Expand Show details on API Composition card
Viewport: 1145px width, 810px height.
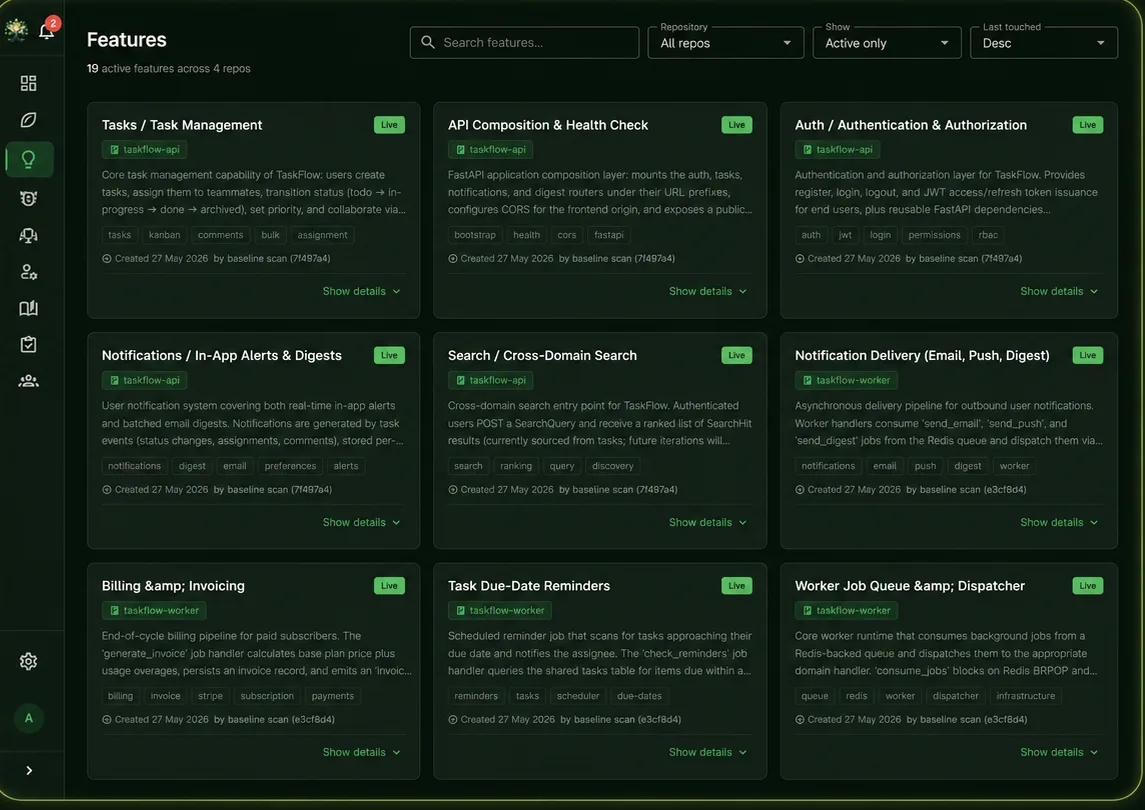pos(708,291)
